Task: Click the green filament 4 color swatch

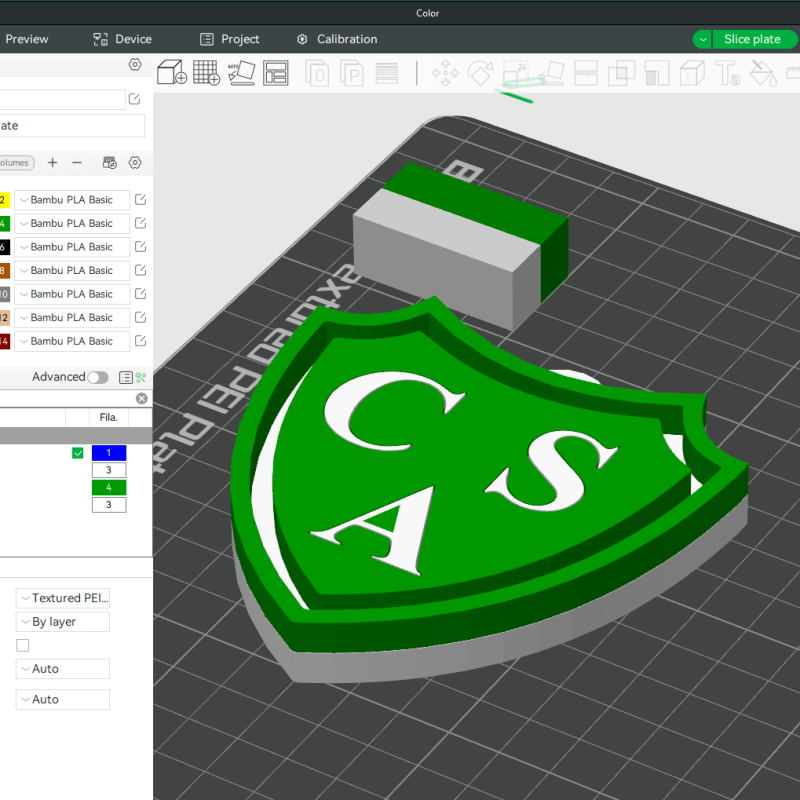Action: click(4, 224)
